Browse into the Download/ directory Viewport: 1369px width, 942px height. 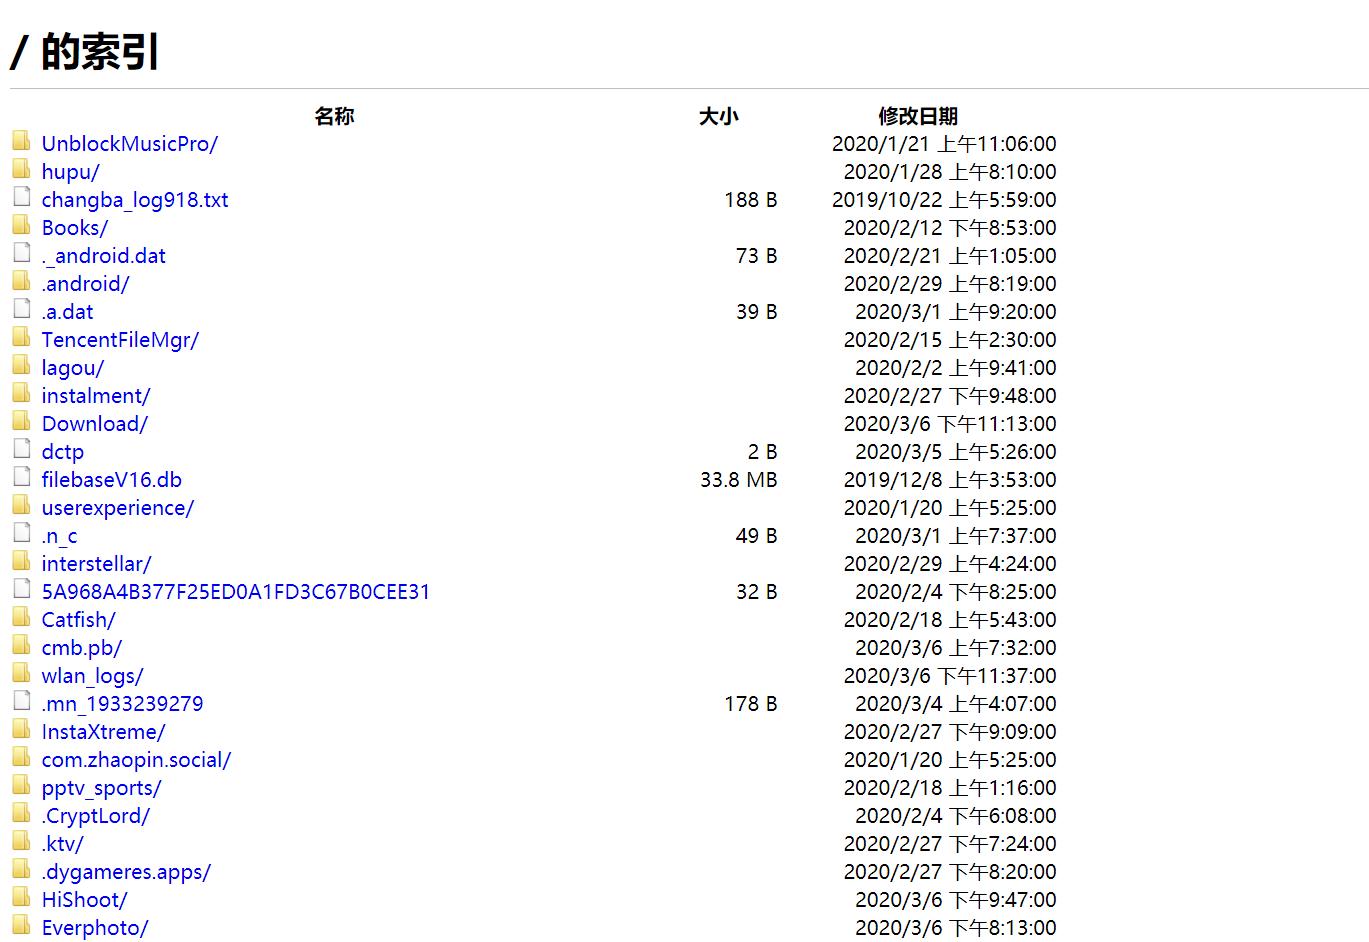[x=95, y=424]
